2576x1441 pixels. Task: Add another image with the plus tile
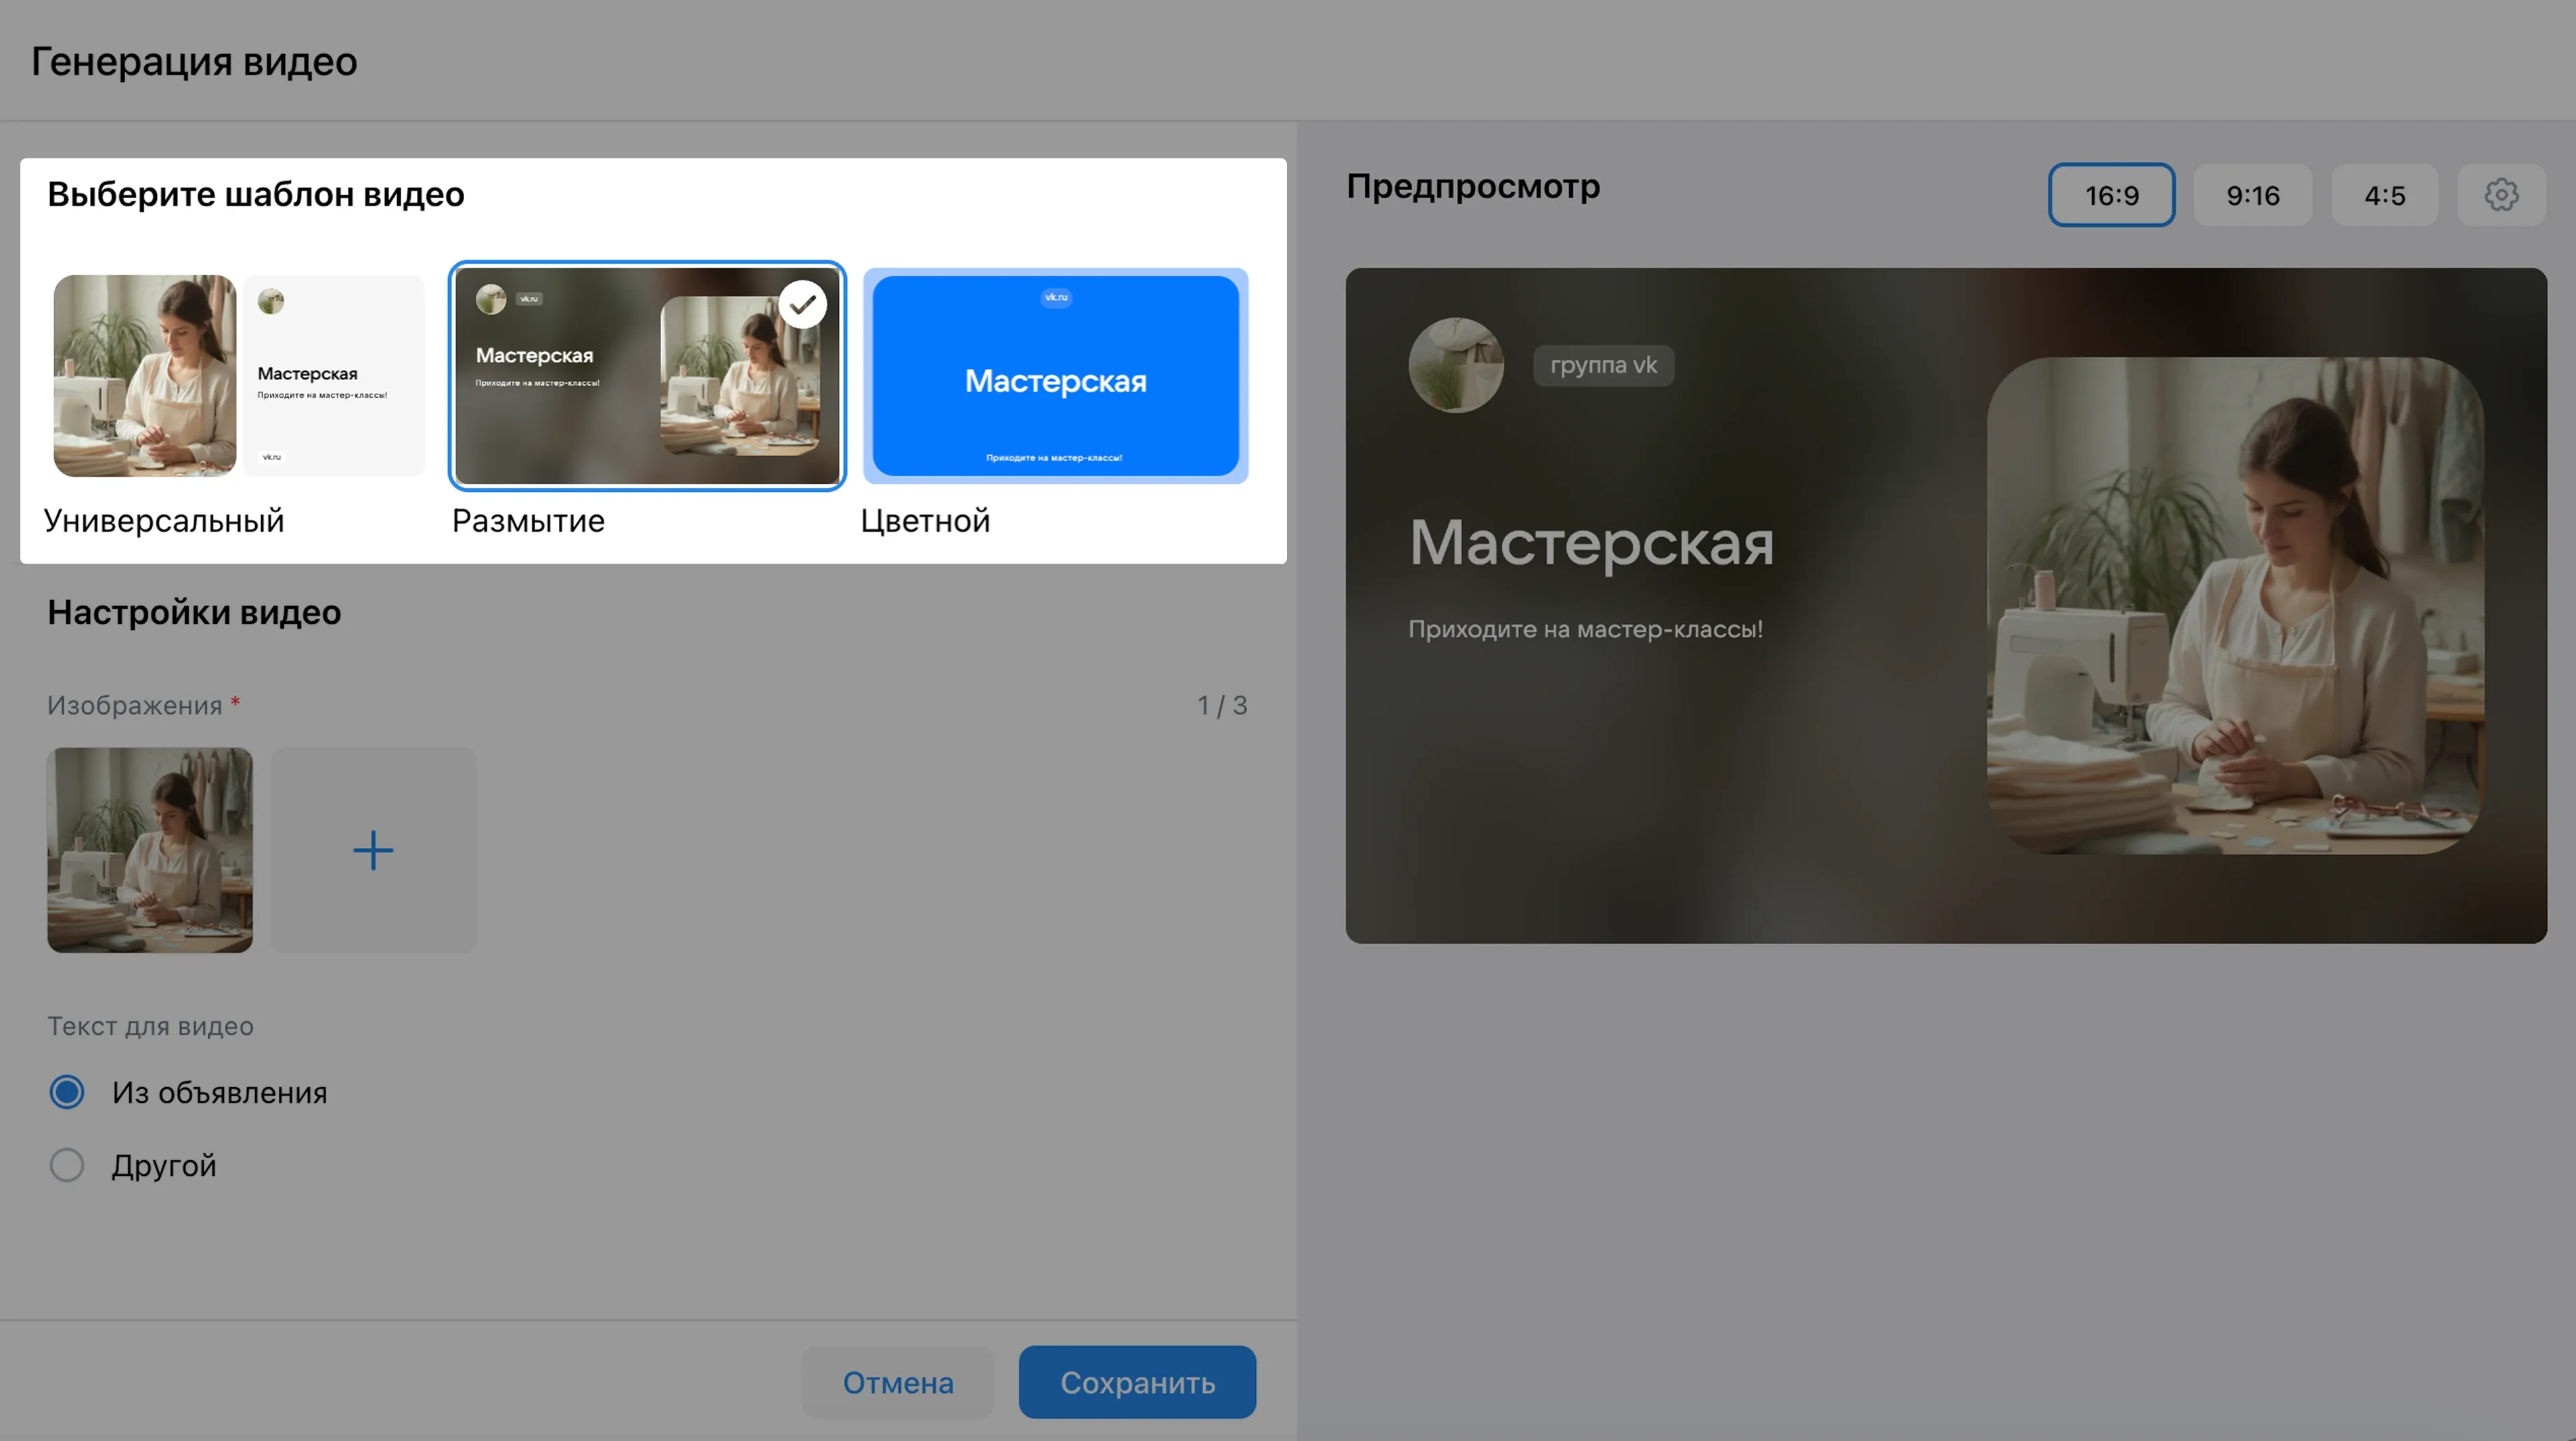[373, 850]
